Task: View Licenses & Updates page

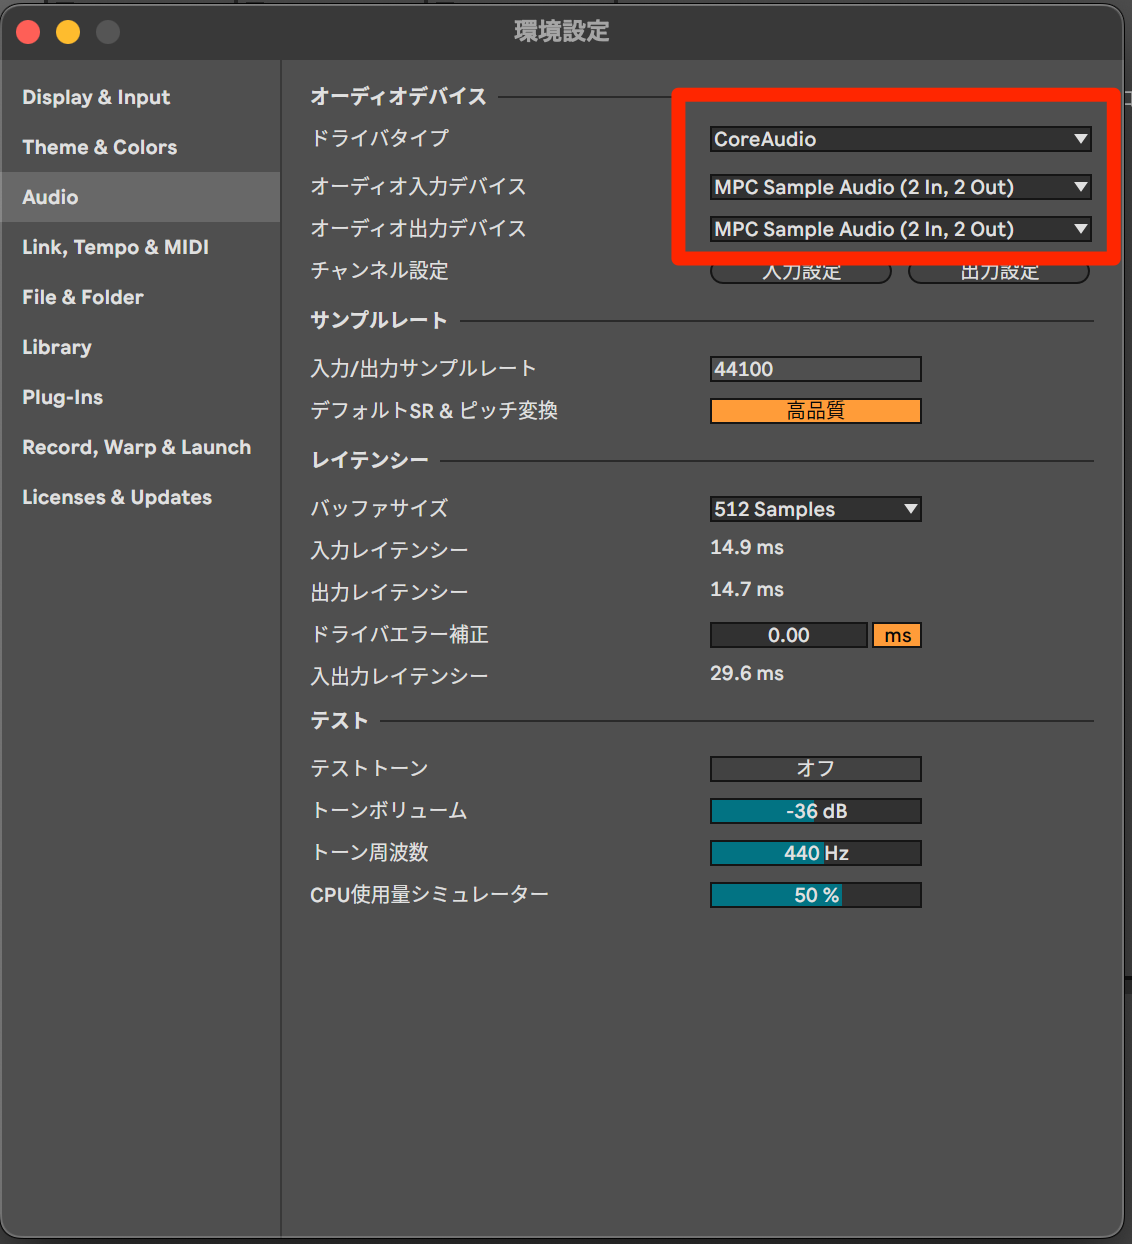Action: [117, 497]
